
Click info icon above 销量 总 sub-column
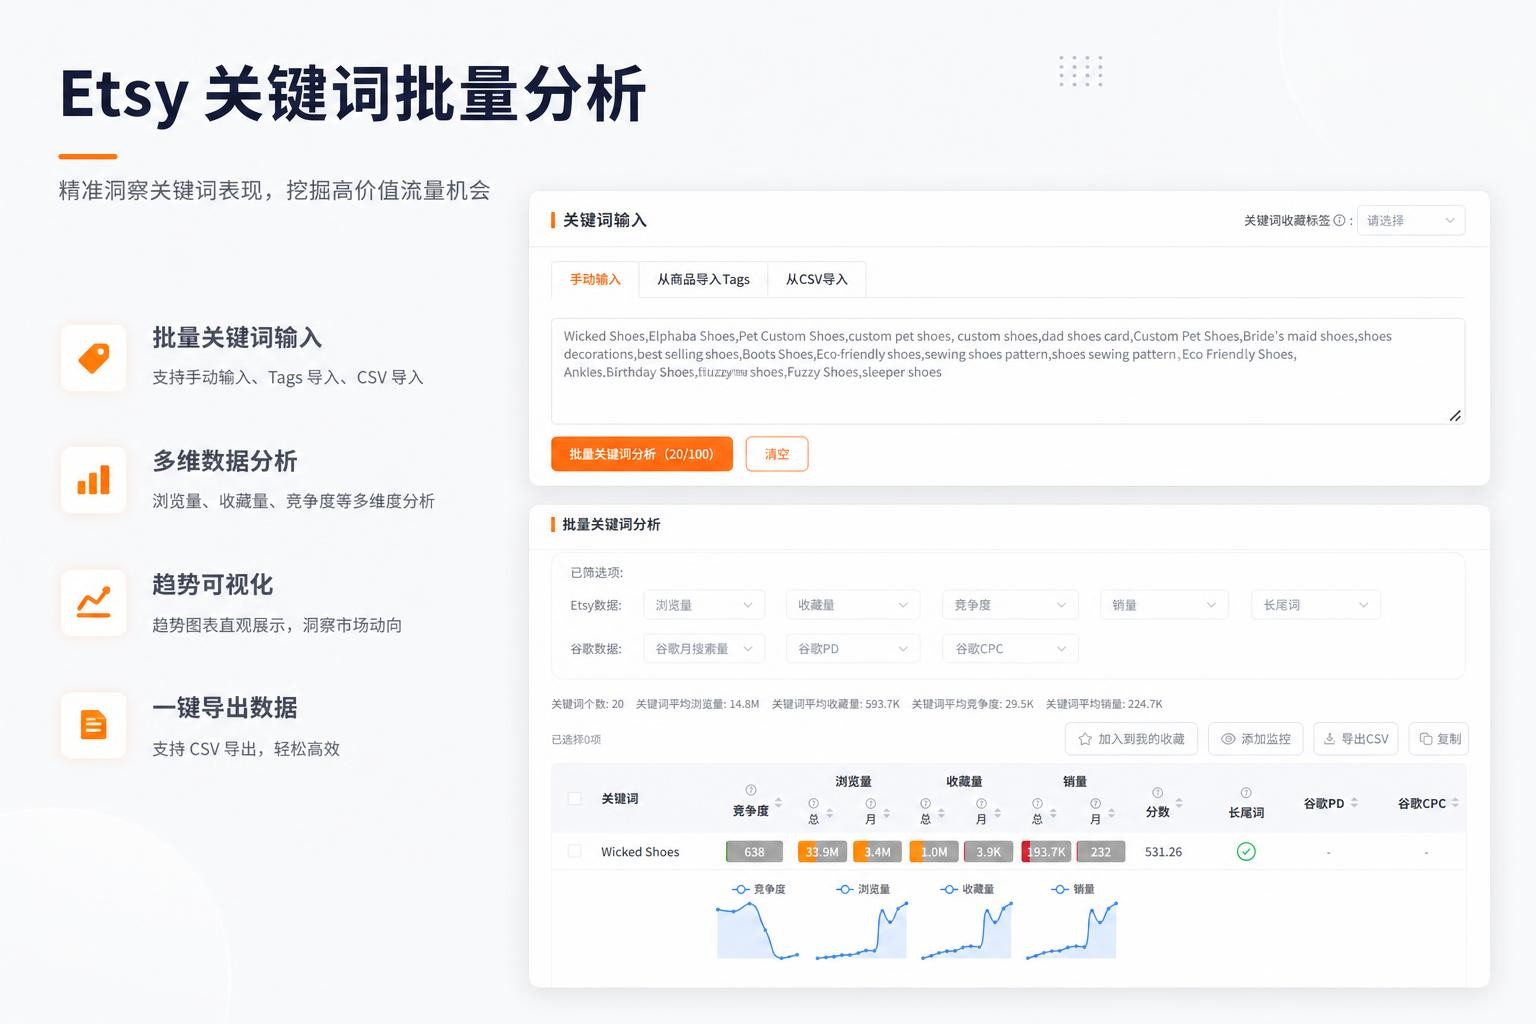(x=1037, y=803)
